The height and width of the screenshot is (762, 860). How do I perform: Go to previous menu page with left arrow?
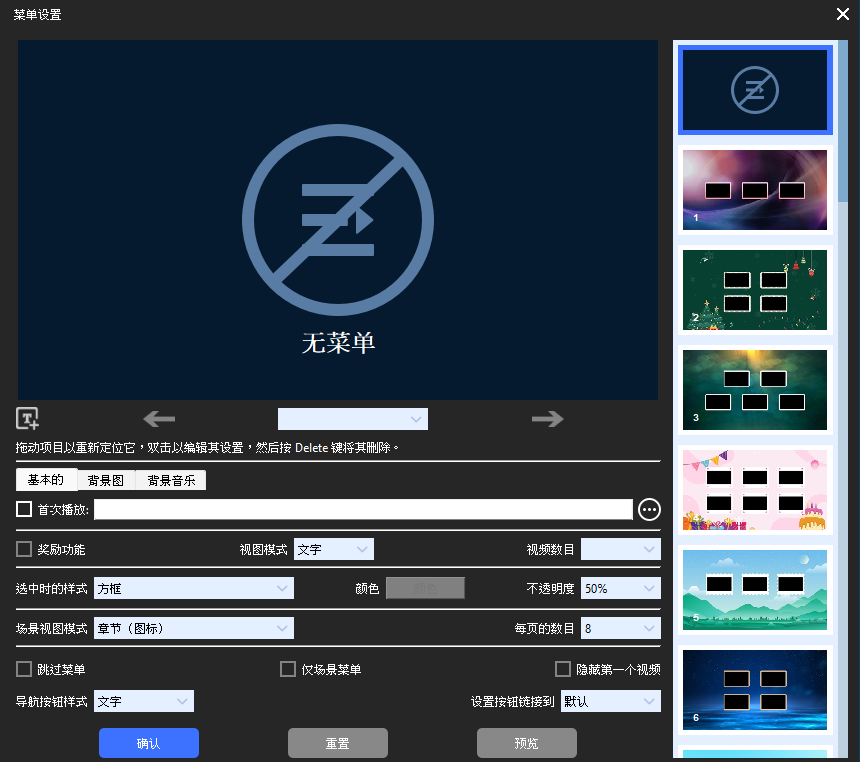pyautogui.click(x=159, y=419)
